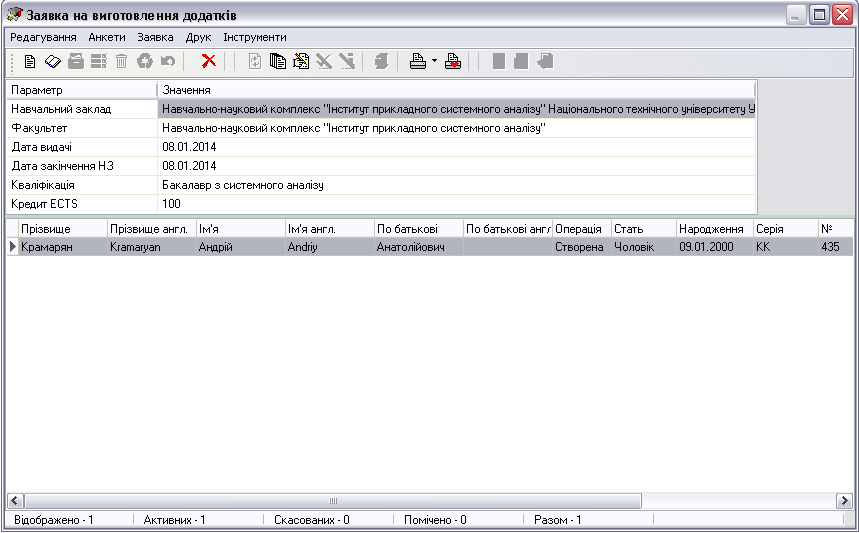
Task: Sort by Серія column header
Action: (786, 229)
